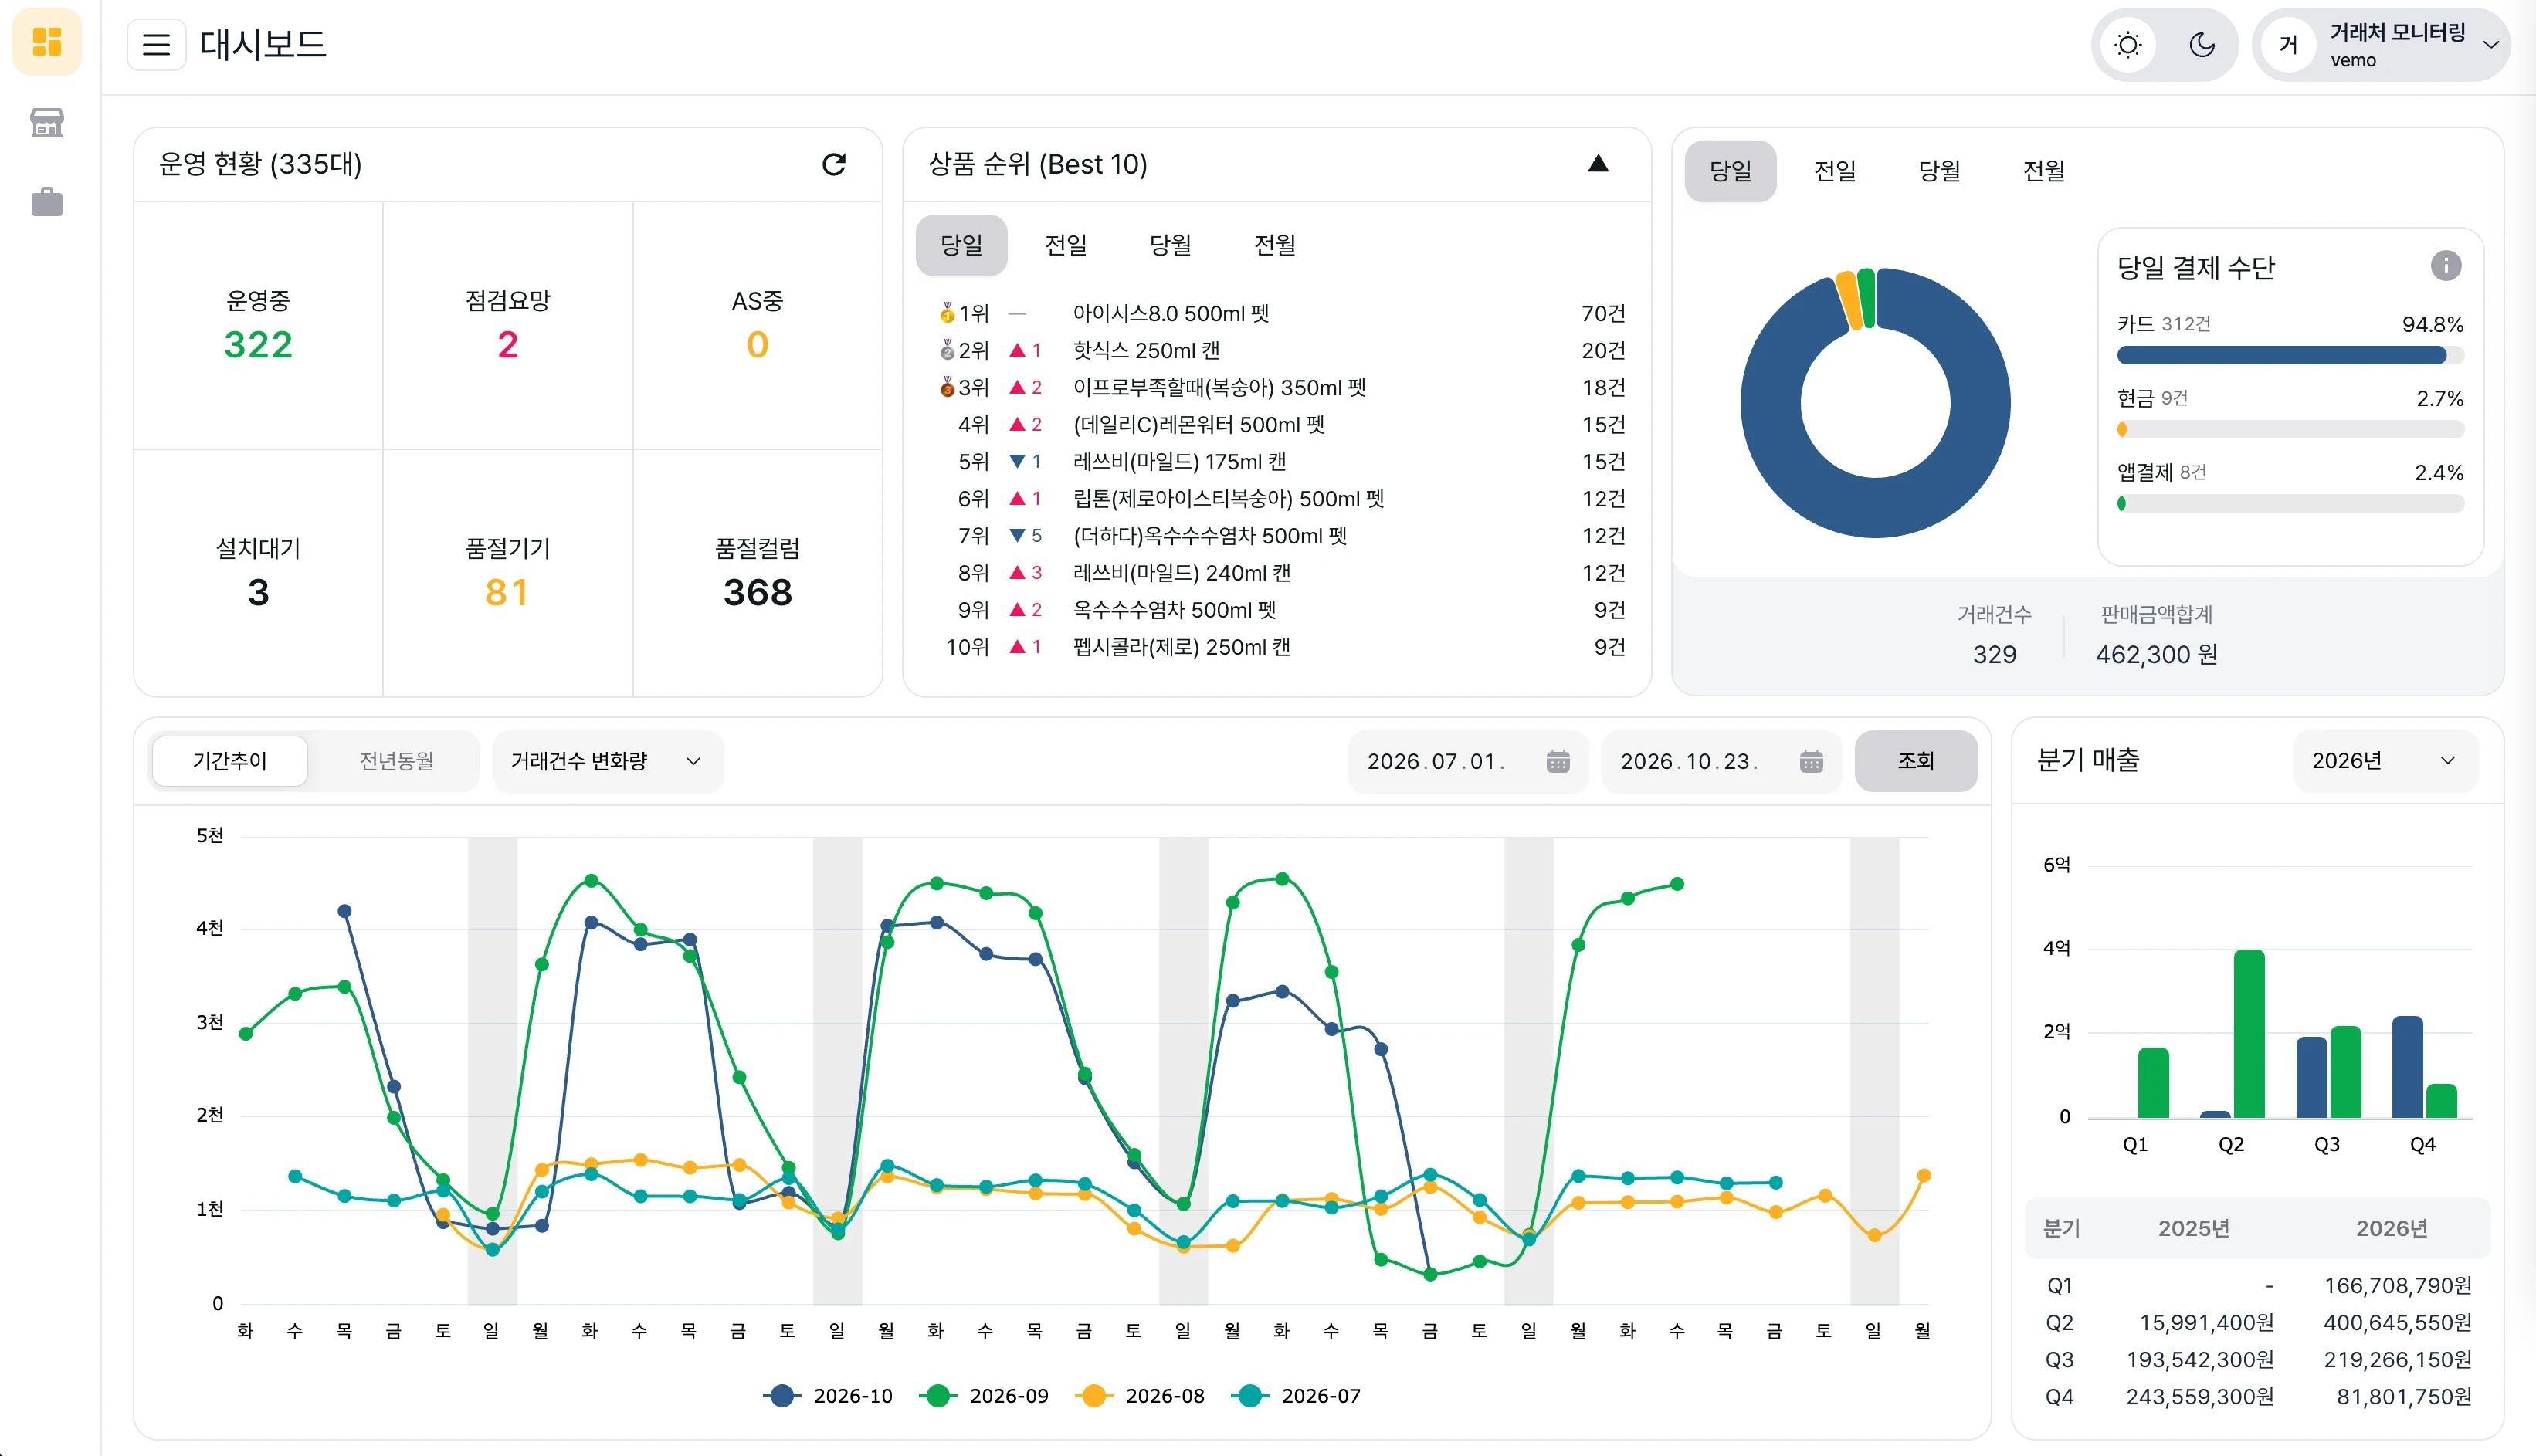
Task: Click the 품절컬럼 368 status cell
Action: click(x=757, y=573)
